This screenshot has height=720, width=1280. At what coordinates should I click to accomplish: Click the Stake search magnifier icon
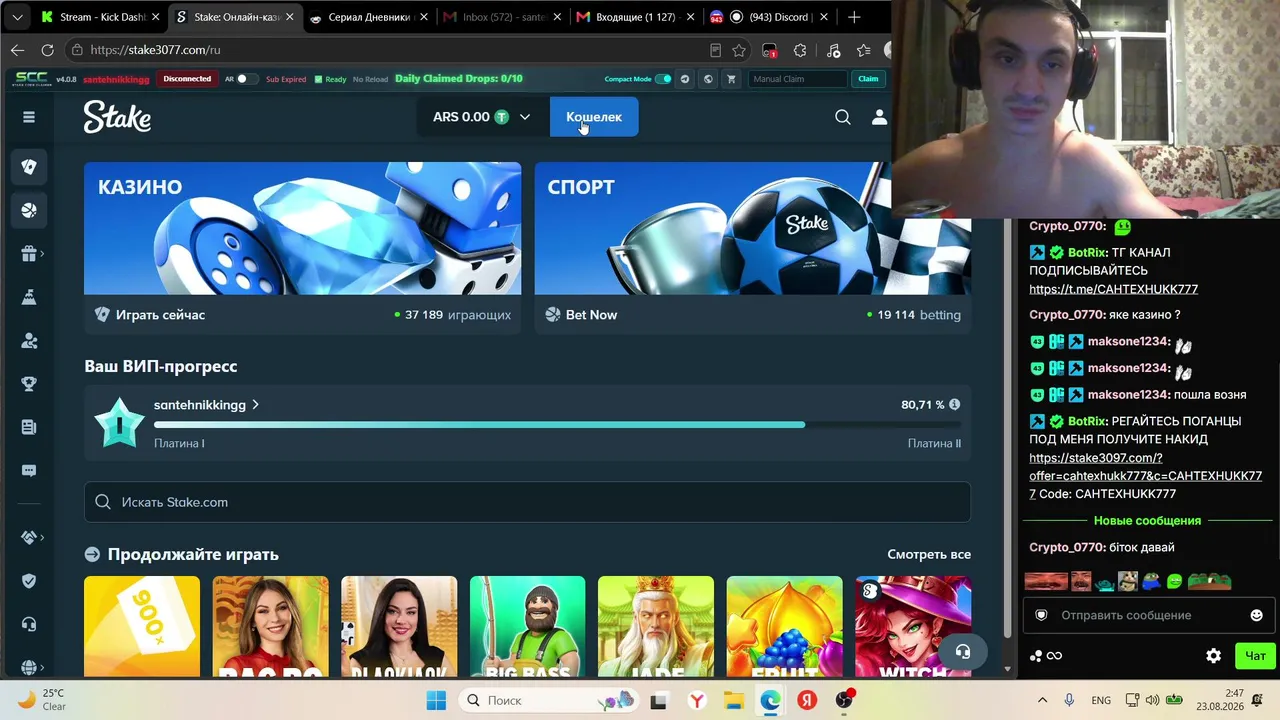[843, 117]
